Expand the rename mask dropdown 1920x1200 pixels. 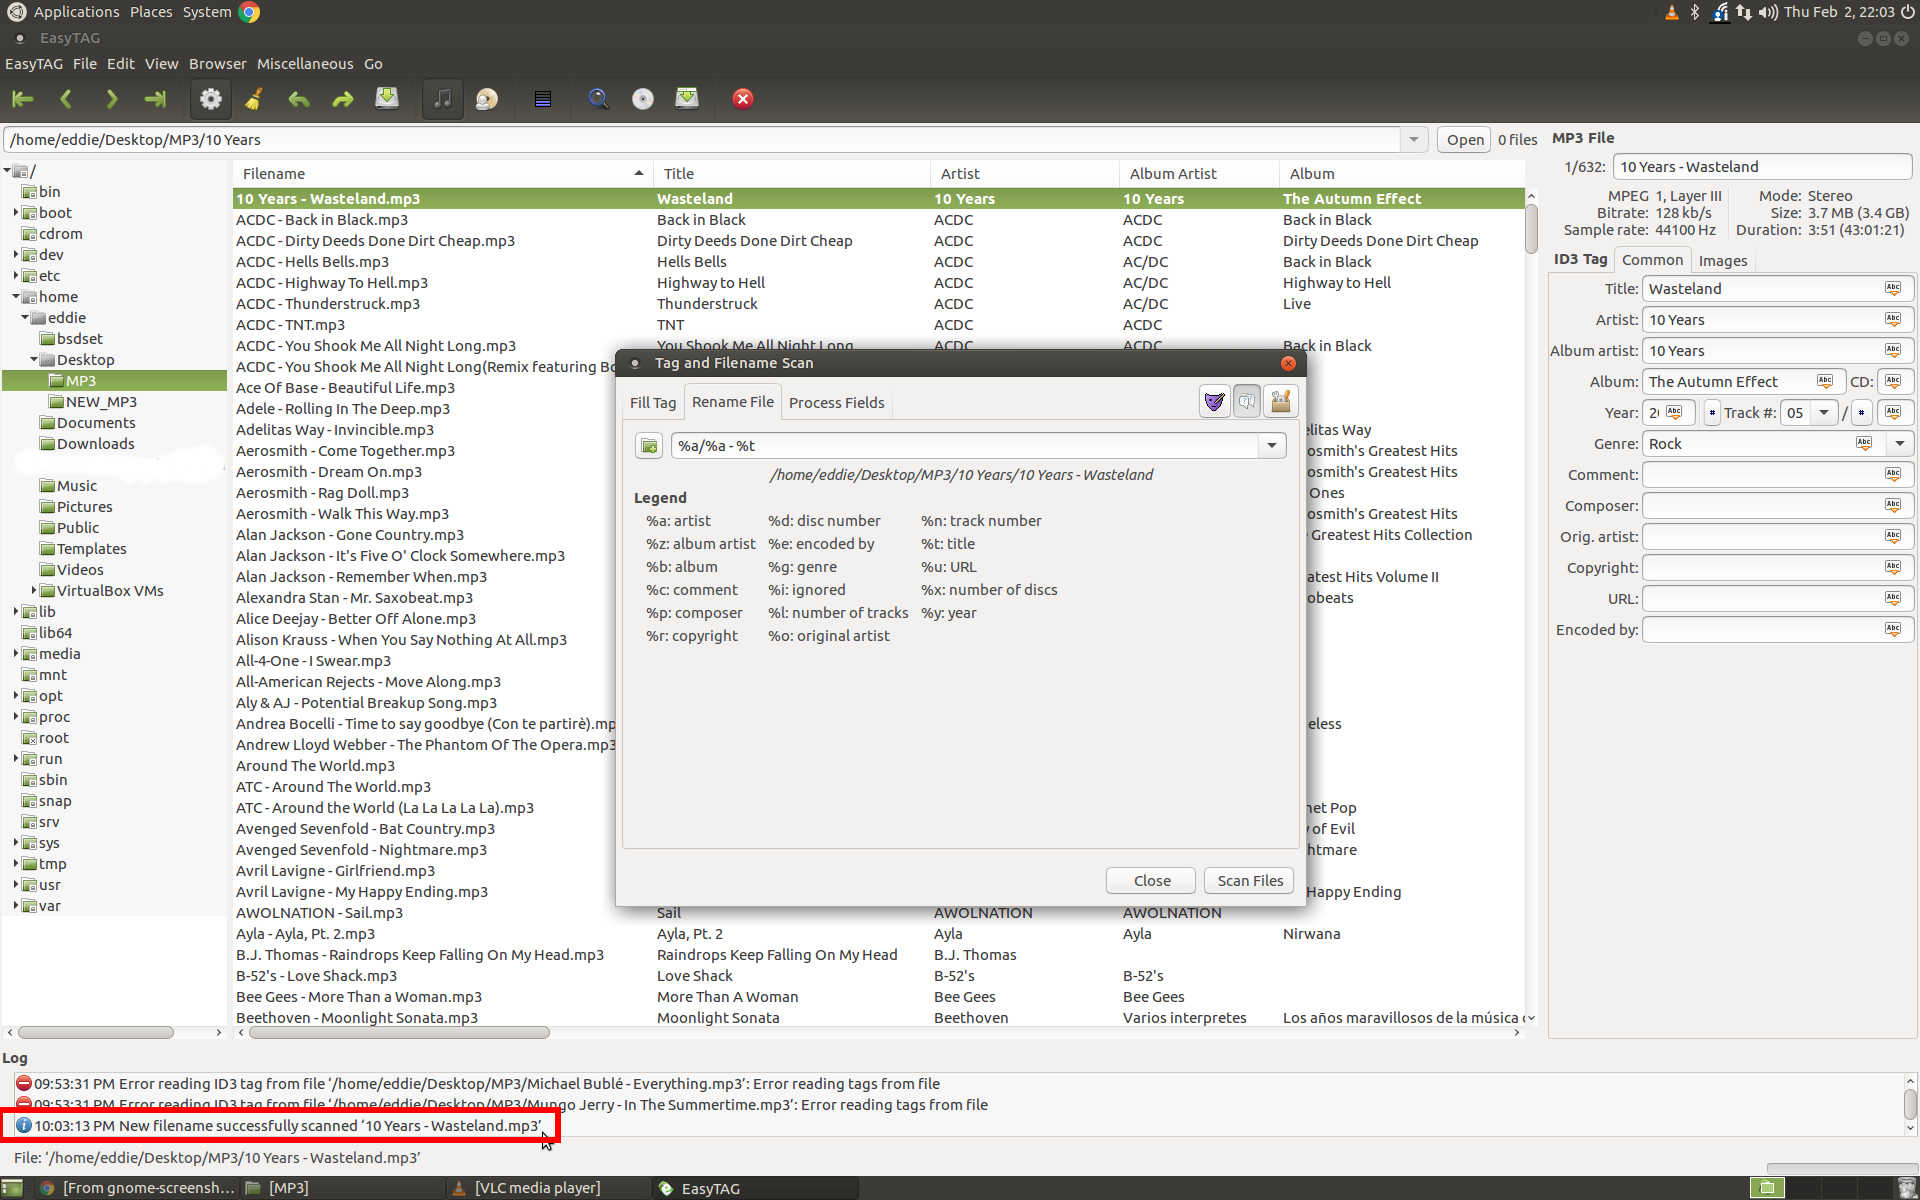pyautogui.click(x=1271, y=446)
